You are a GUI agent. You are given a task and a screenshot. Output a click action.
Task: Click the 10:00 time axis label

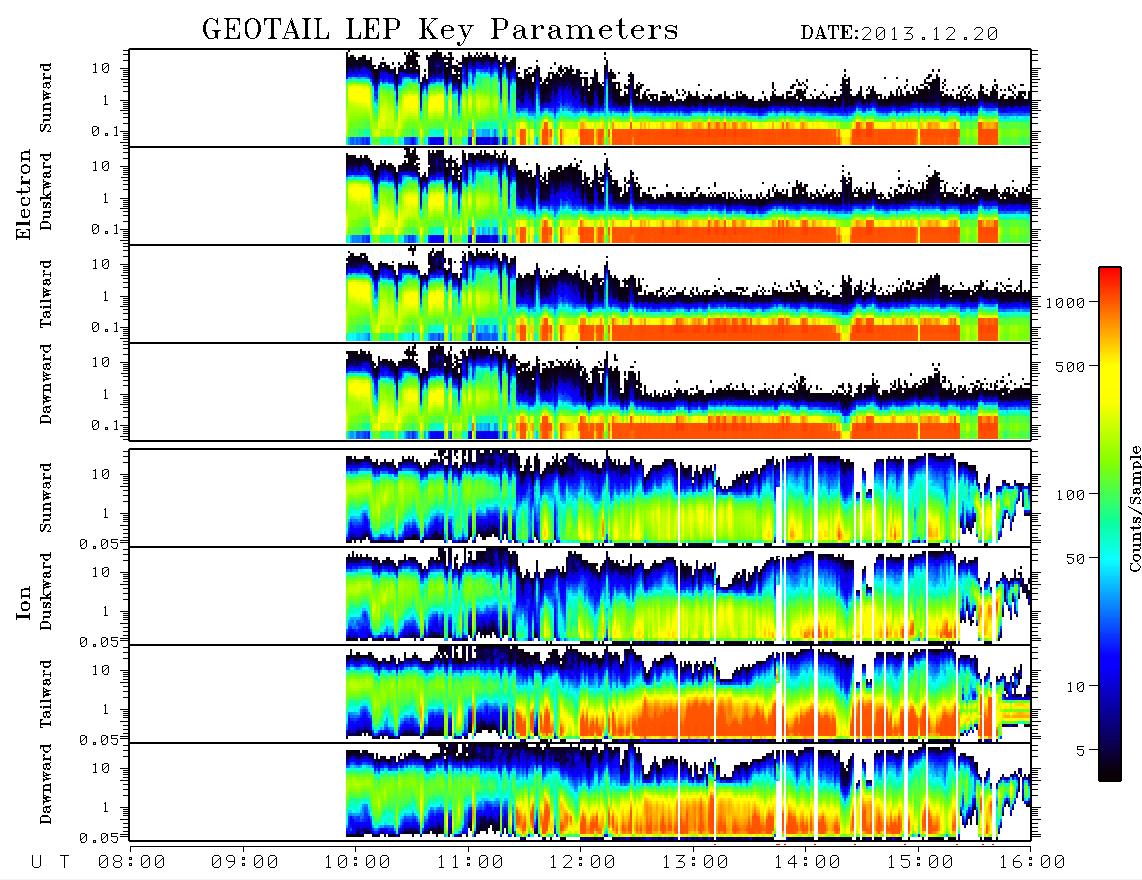pos(357,862)
